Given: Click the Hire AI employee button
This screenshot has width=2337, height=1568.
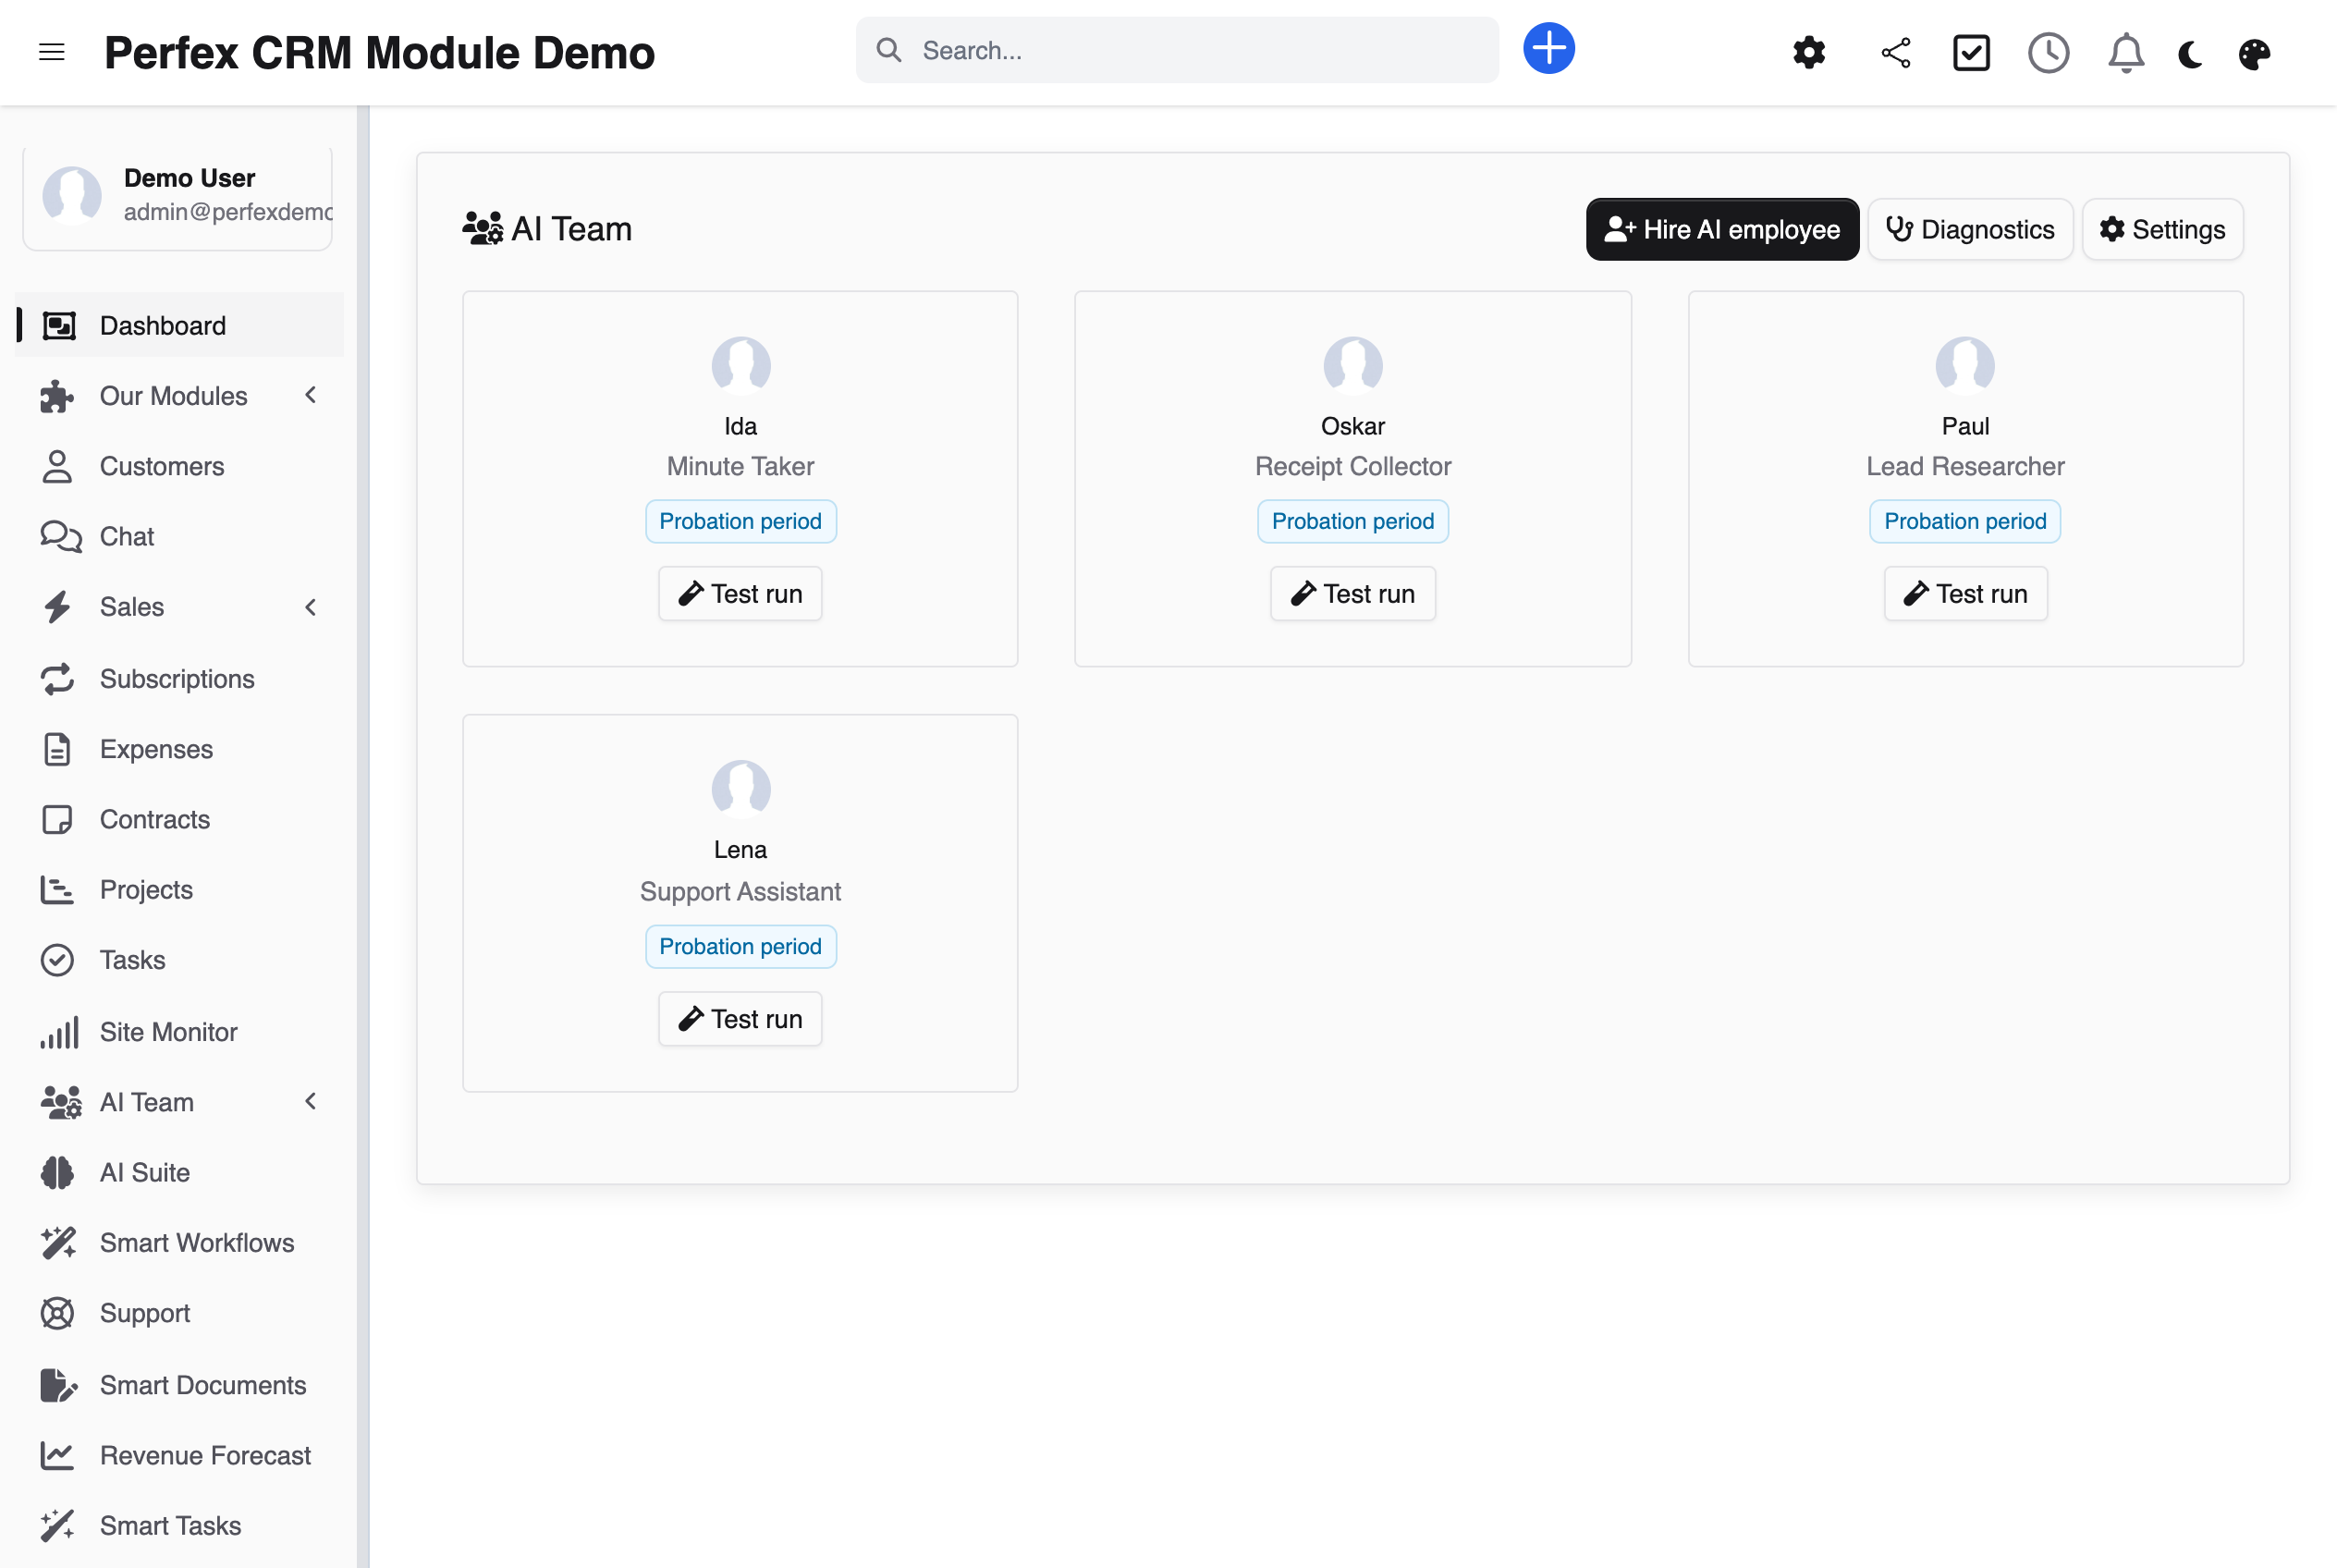Looking at the screenshot, I should tap(1721, 229).
